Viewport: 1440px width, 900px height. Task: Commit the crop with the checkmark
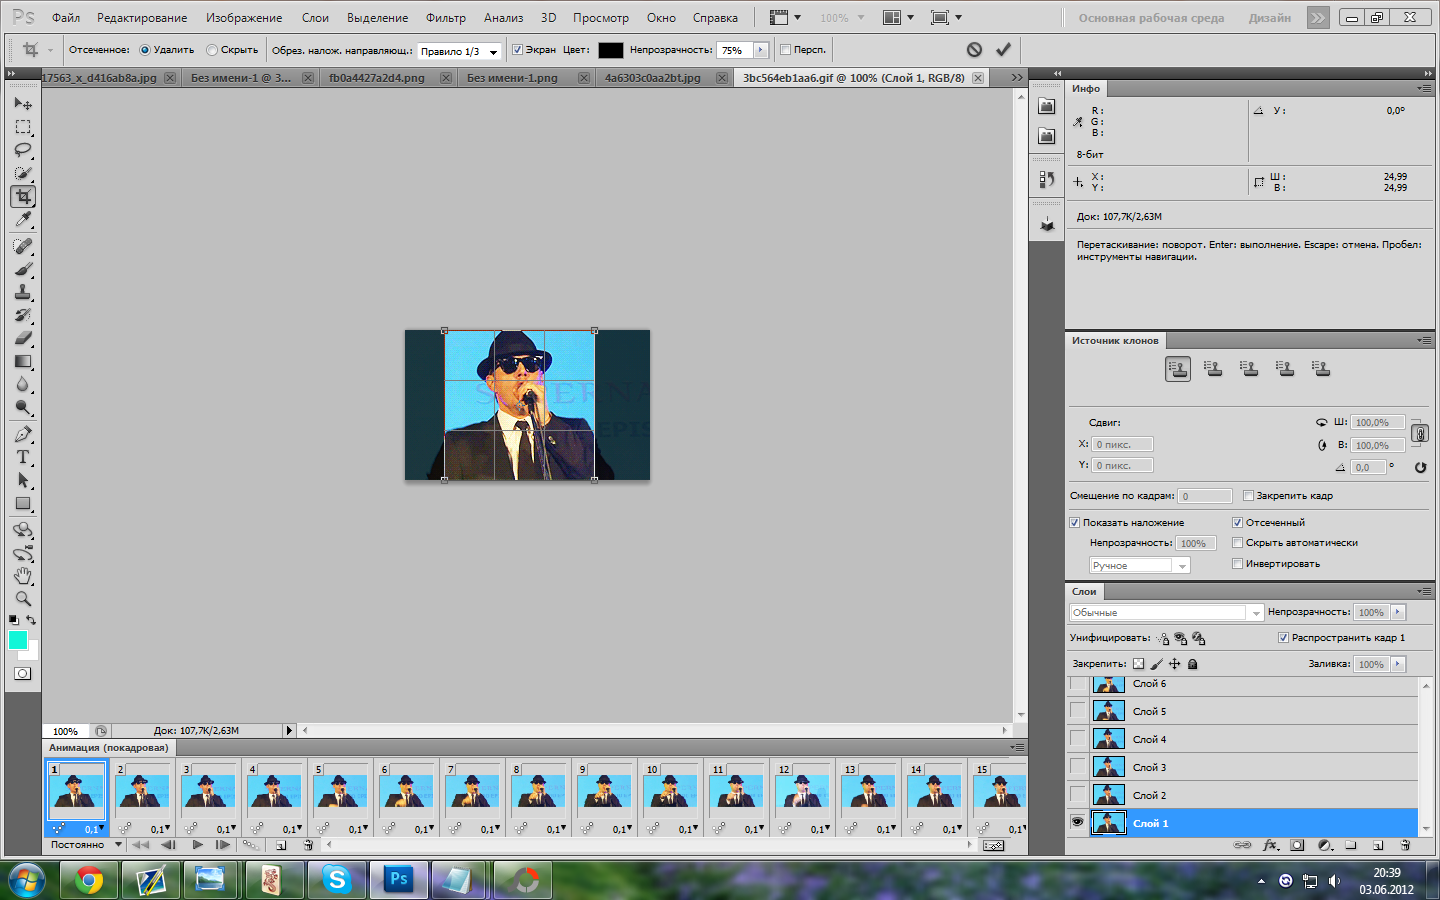point(1003,49)
